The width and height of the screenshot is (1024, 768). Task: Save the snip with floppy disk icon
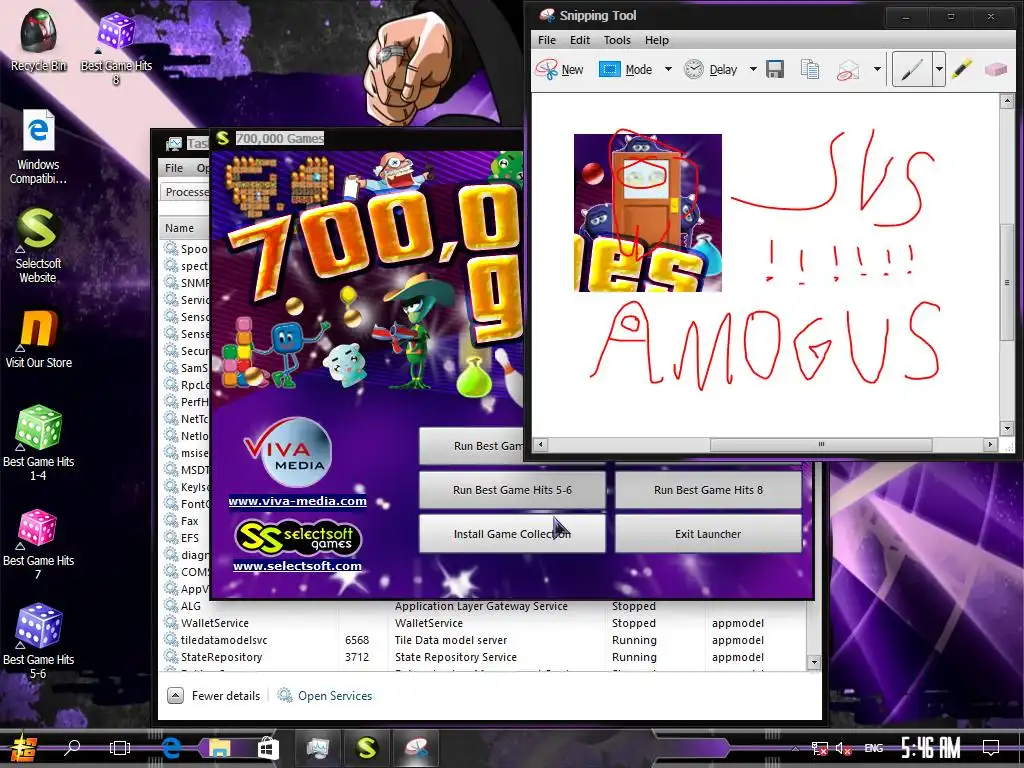click(x=775, y=69)
